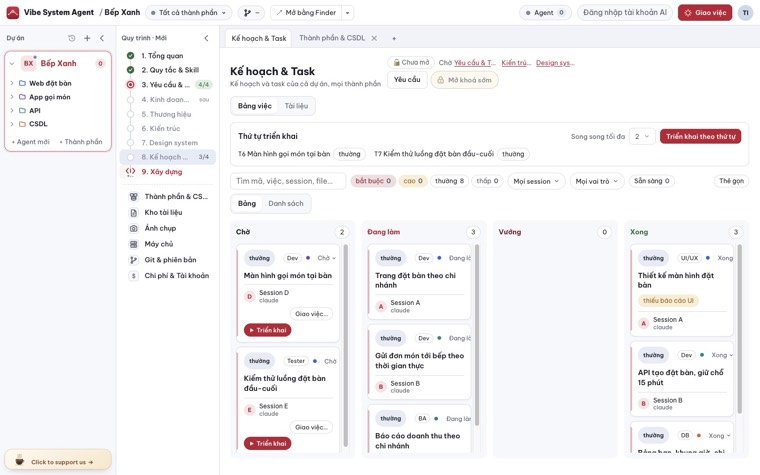Click the Chờ column scrollbar

click(x=346, y=345)
